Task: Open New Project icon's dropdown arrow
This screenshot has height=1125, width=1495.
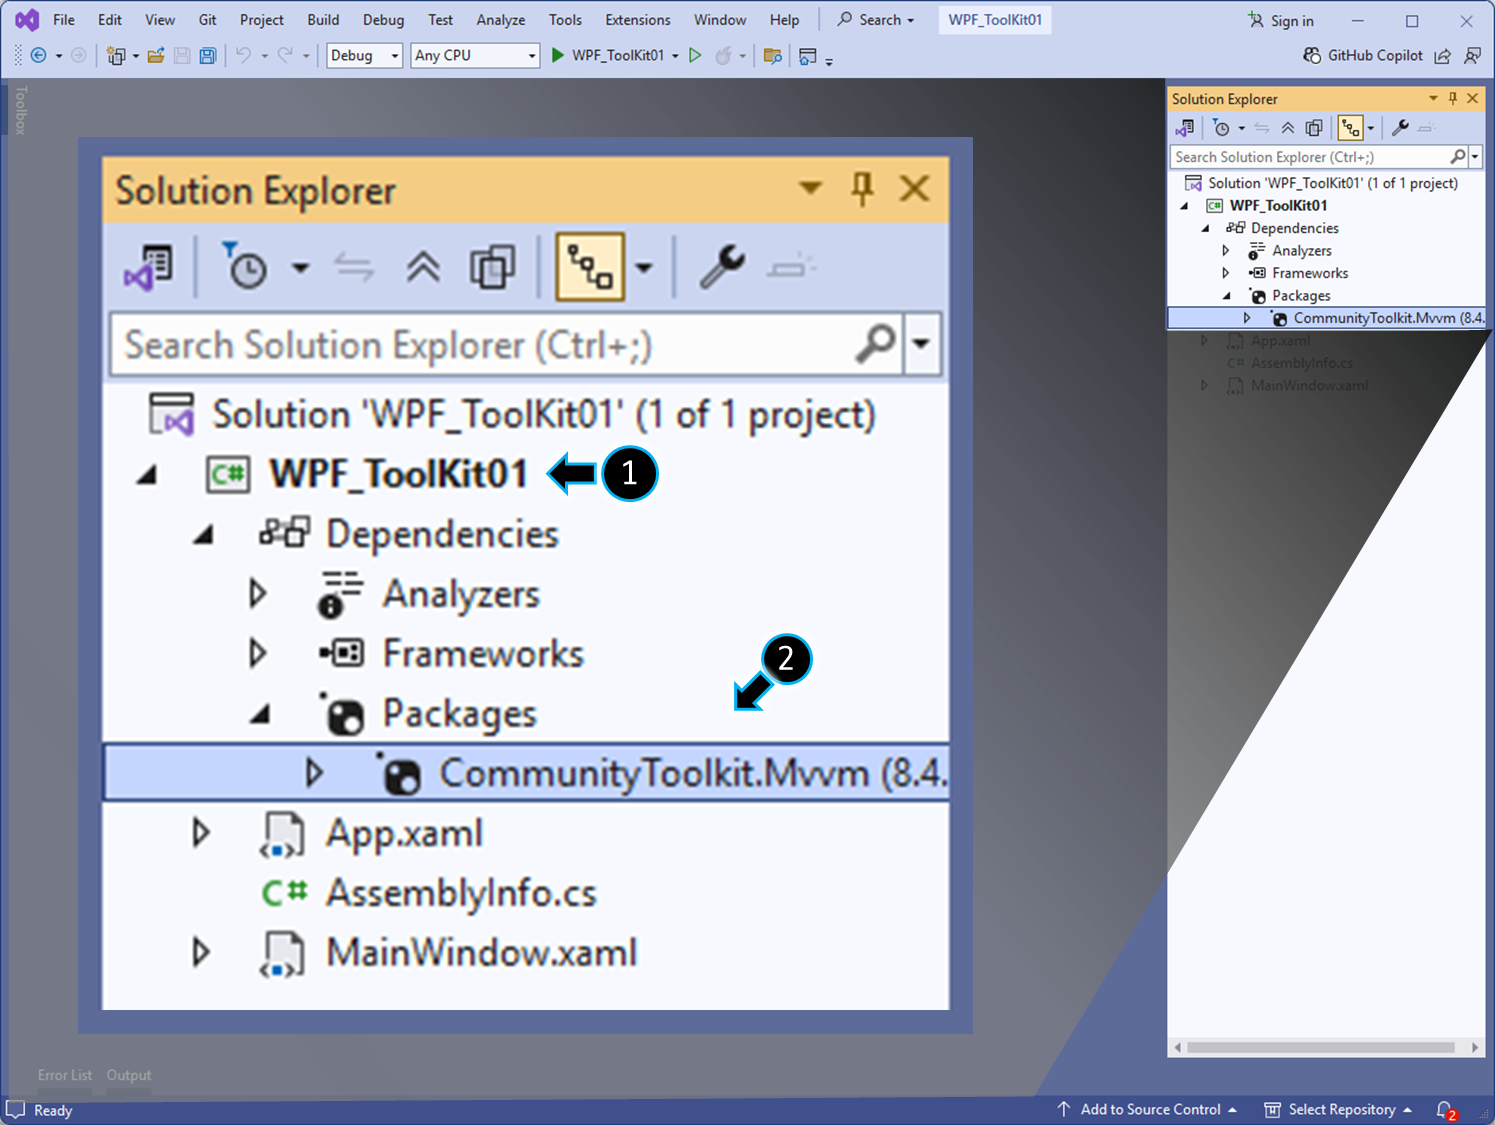Action: point(135,56)
